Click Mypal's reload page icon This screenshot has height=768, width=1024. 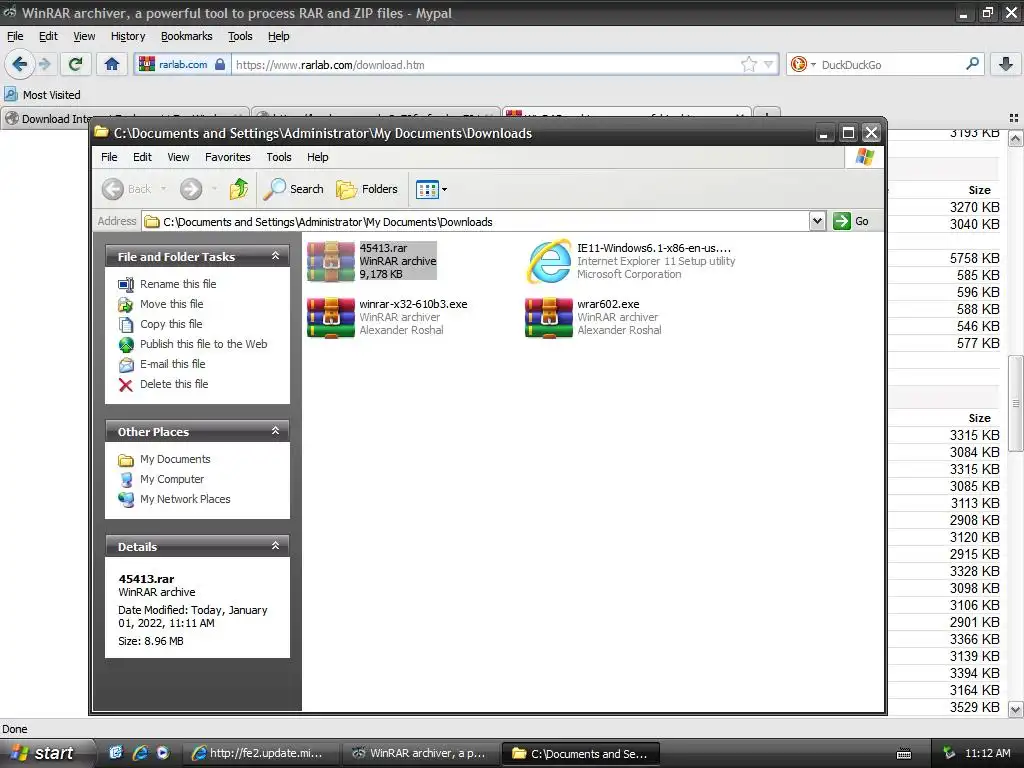[x=76, y=64]
